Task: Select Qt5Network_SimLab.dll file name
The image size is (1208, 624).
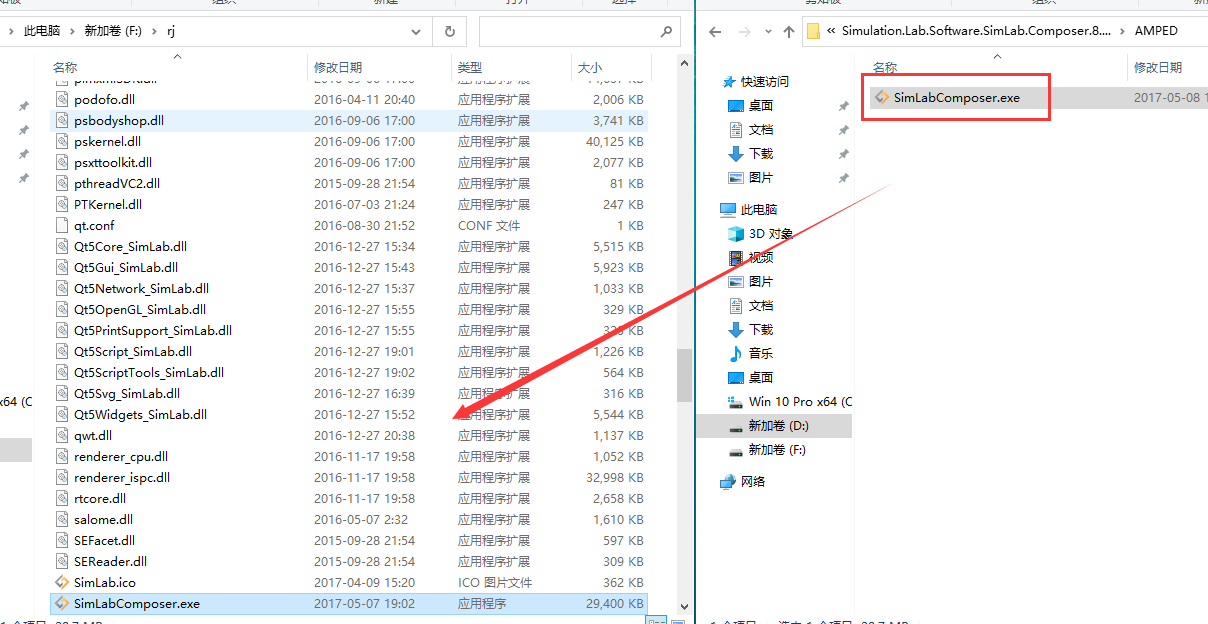Action: (141, 288)
